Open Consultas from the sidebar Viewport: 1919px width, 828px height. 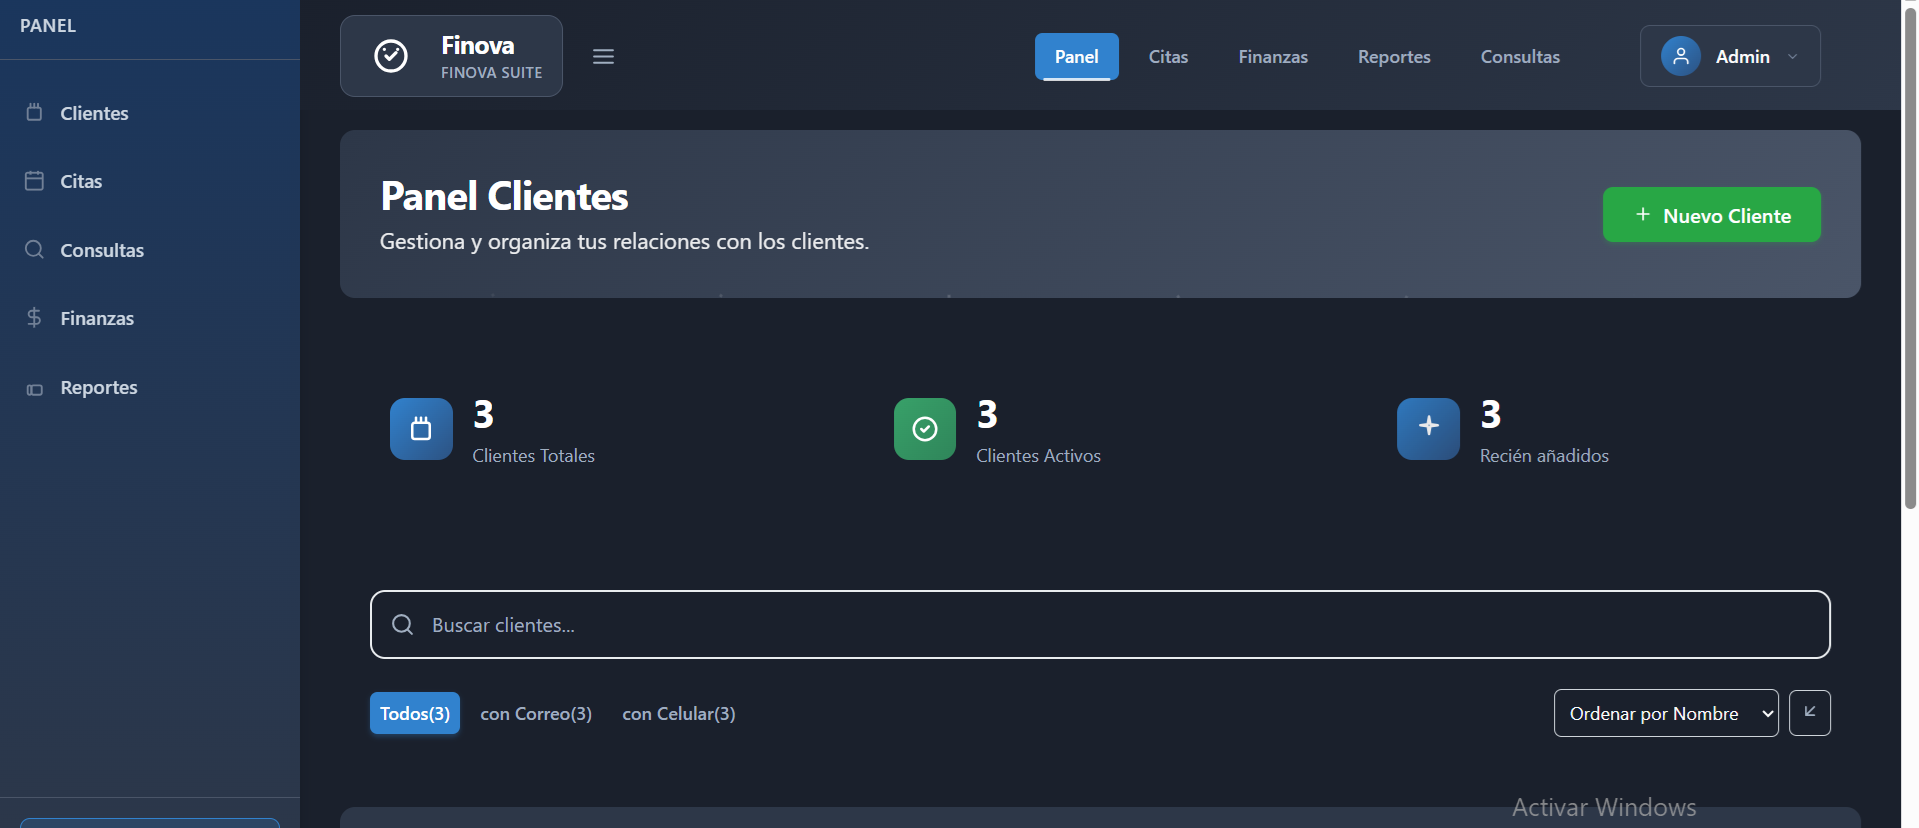[x=102, y=250]
